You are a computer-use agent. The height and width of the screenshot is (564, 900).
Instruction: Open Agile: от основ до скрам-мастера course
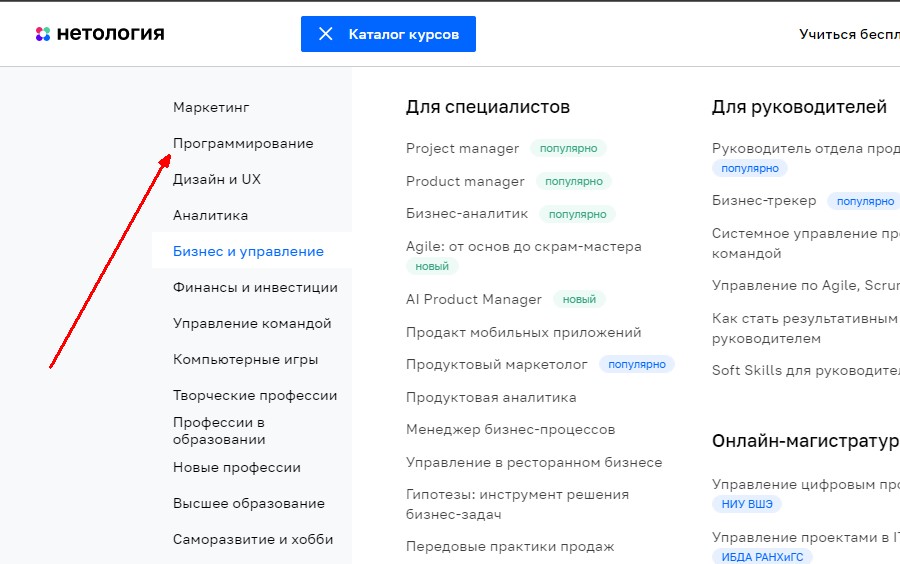524,247
